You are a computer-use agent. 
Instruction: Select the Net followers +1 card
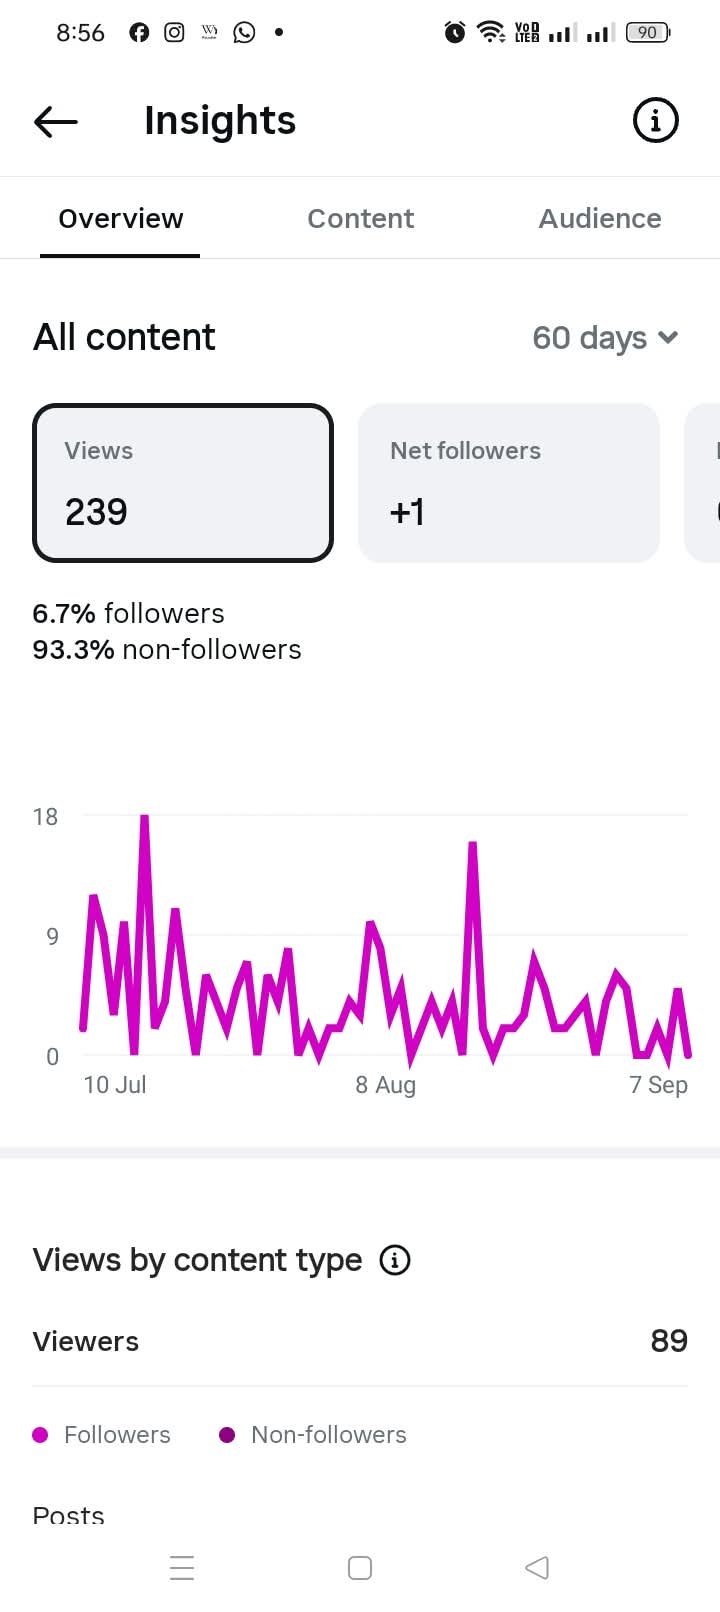pos(509,483)
